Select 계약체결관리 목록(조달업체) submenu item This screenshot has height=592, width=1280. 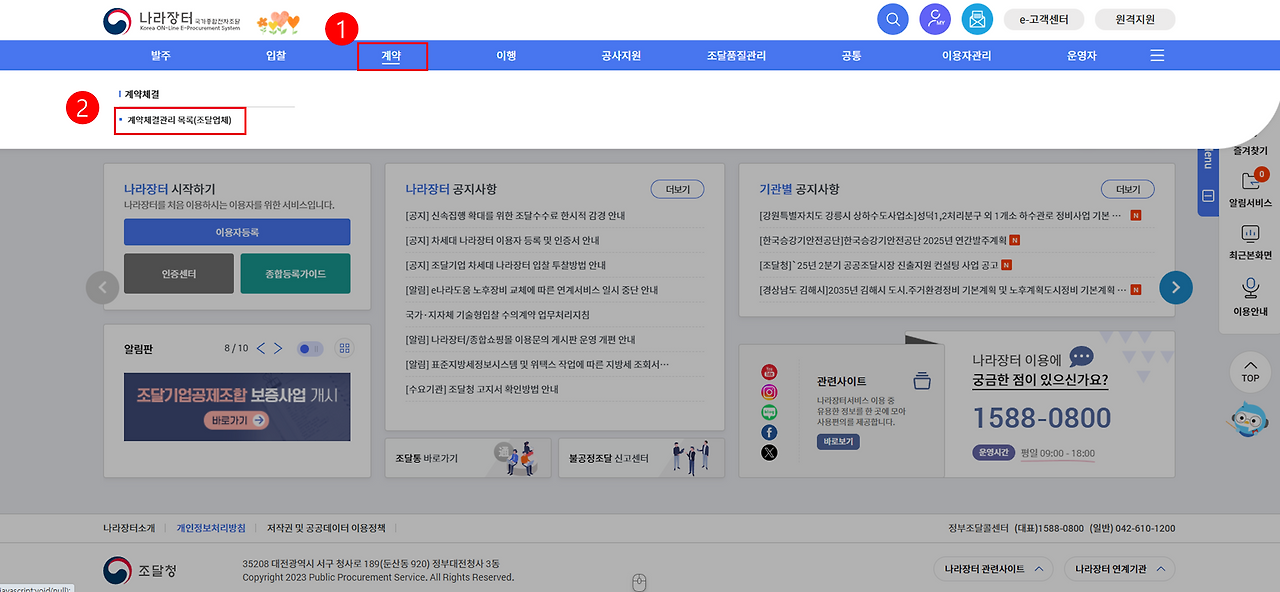tap(179, 120)
